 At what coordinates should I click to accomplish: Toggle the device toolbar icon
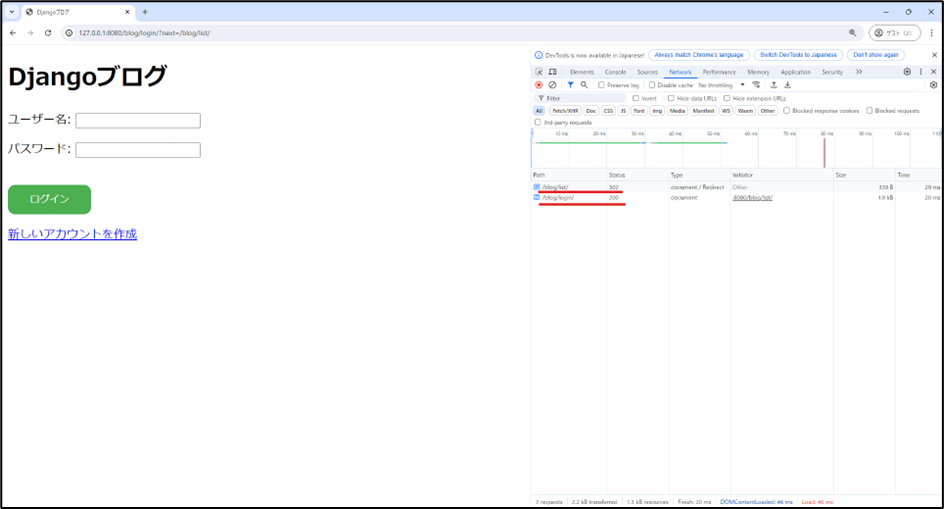pos(552,72)
